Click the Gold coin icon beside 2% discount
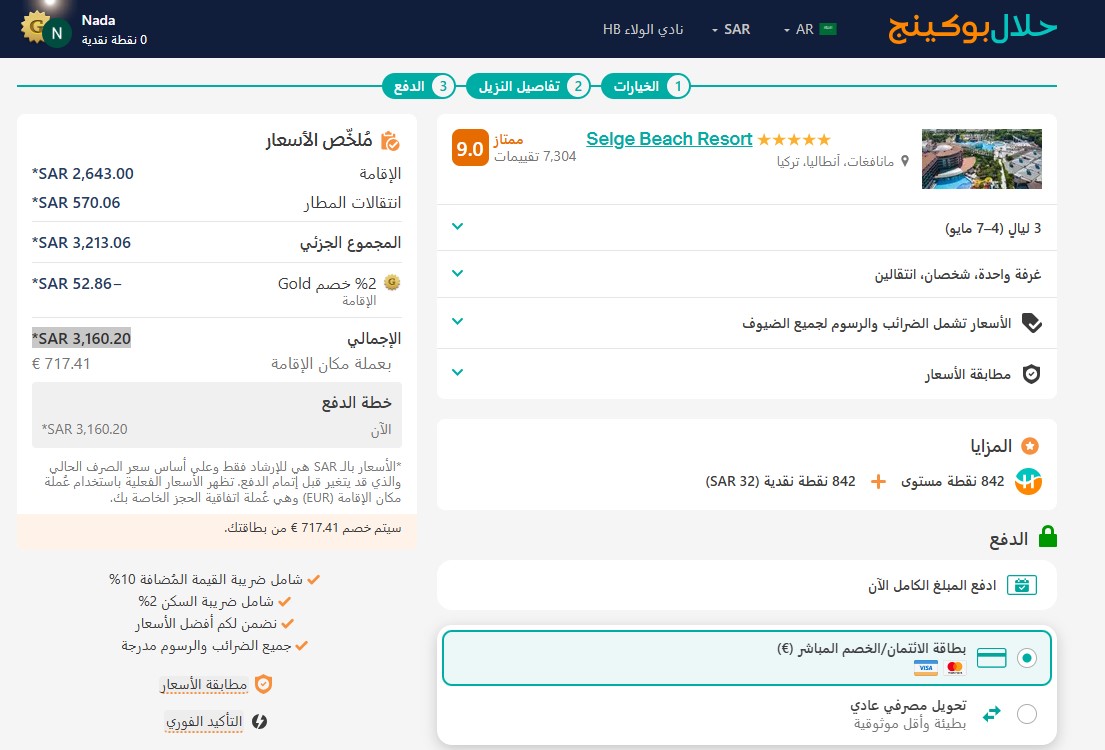 pos(392,283)
